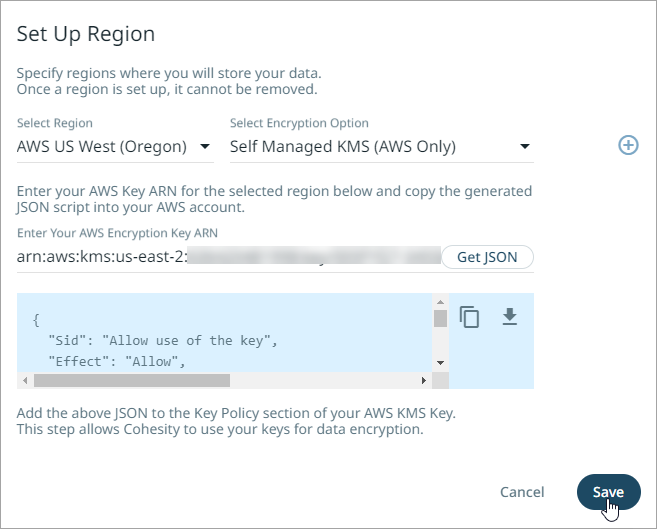
Task: Click the JSON box scroll-left arrow
Action: coord(26,380)
